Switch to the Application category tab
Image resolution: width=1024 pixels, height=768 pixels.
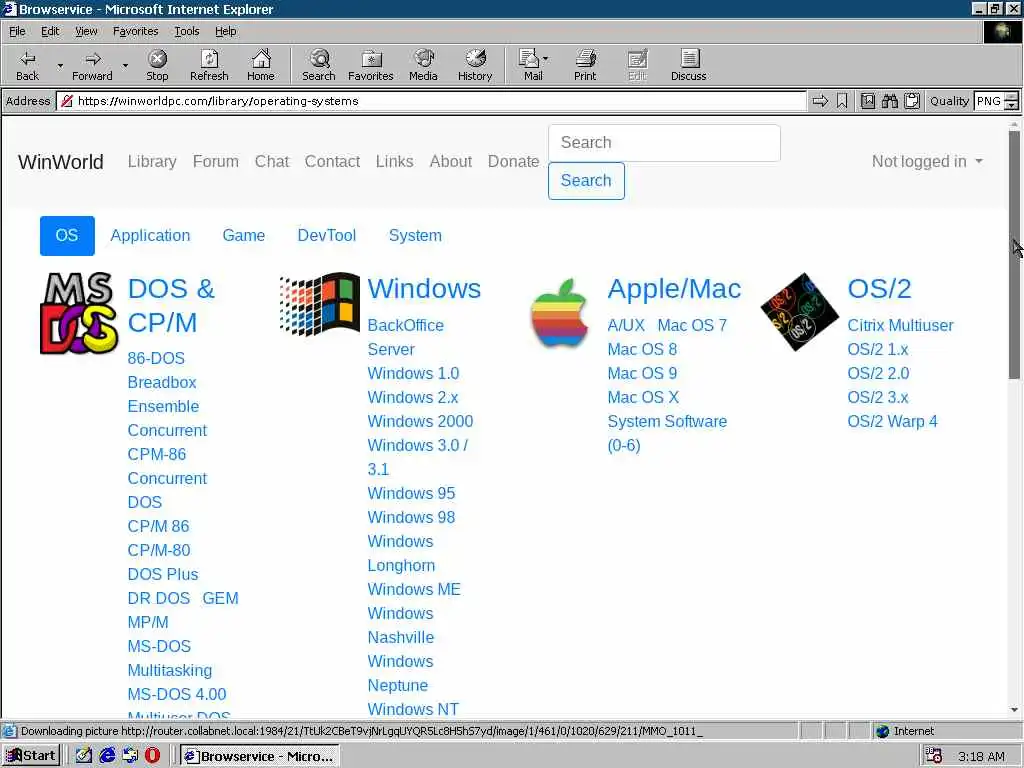150,236
